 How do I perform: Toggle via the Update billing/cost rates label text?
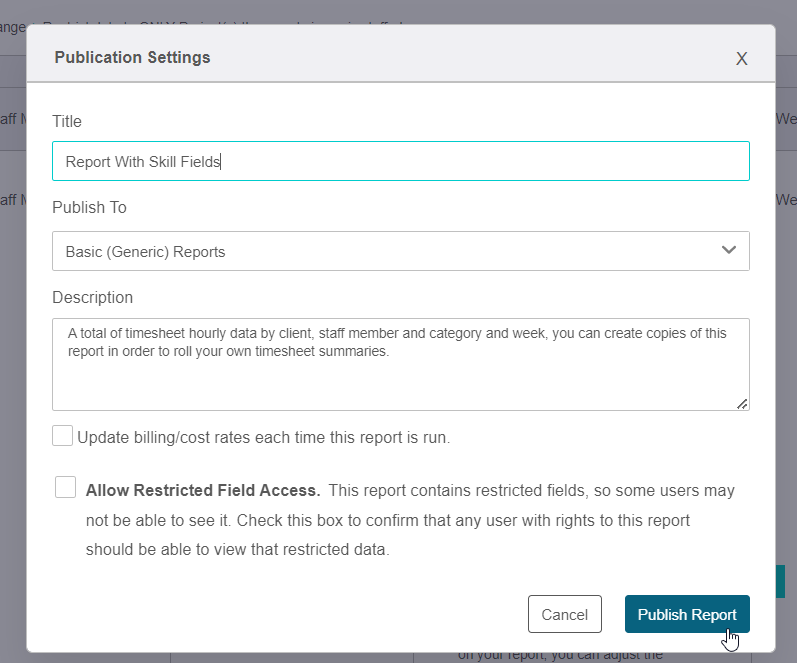point(264,437)
